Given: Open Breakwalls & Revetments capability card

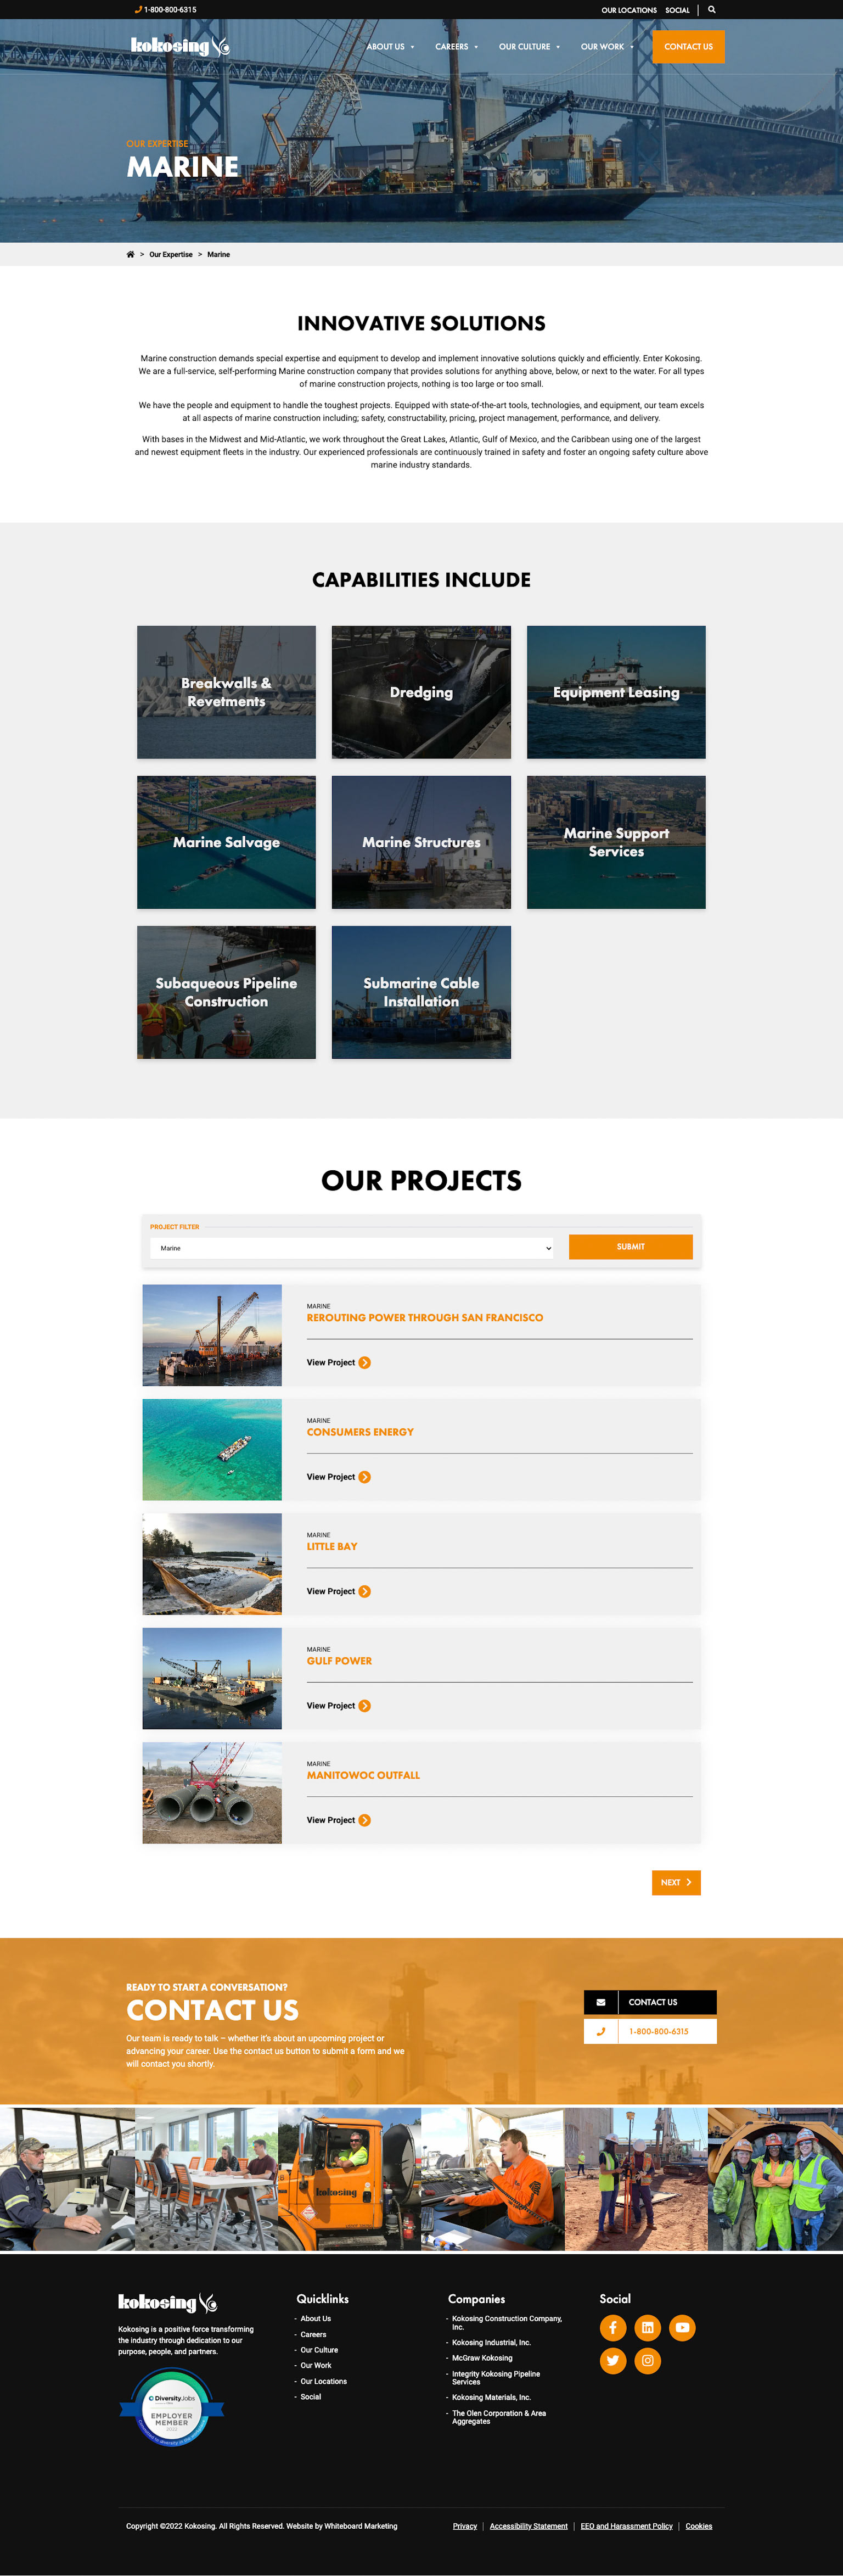Looking at the screenshot, I should (x=226, y=692).
